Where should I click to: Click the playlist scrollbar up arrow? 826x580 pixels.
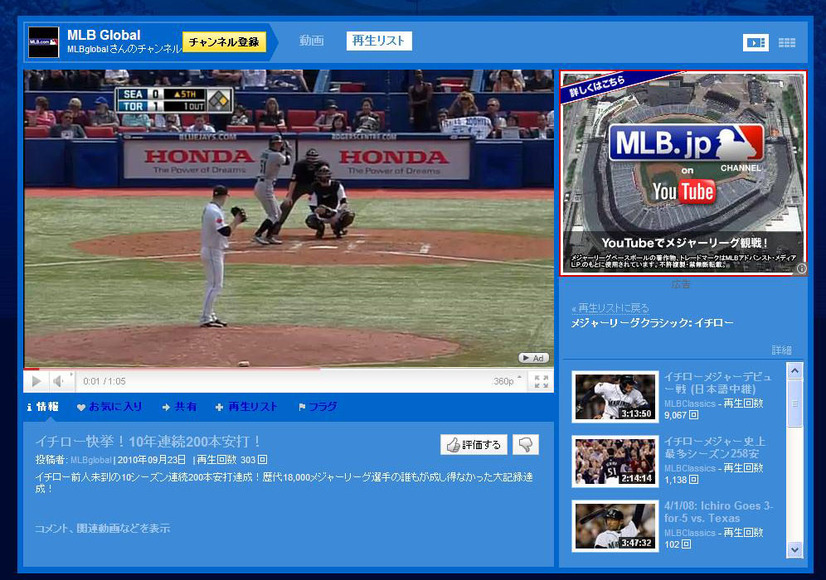[x=794, y=371]
